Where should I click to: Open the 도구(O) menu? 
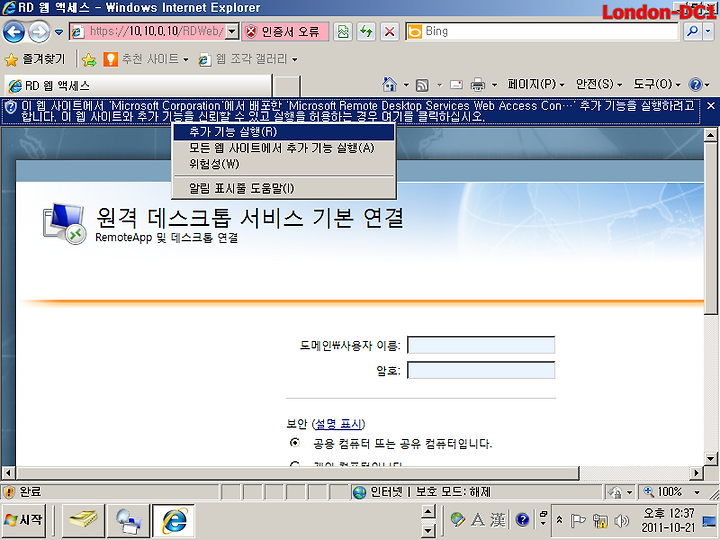pos(657,84)
